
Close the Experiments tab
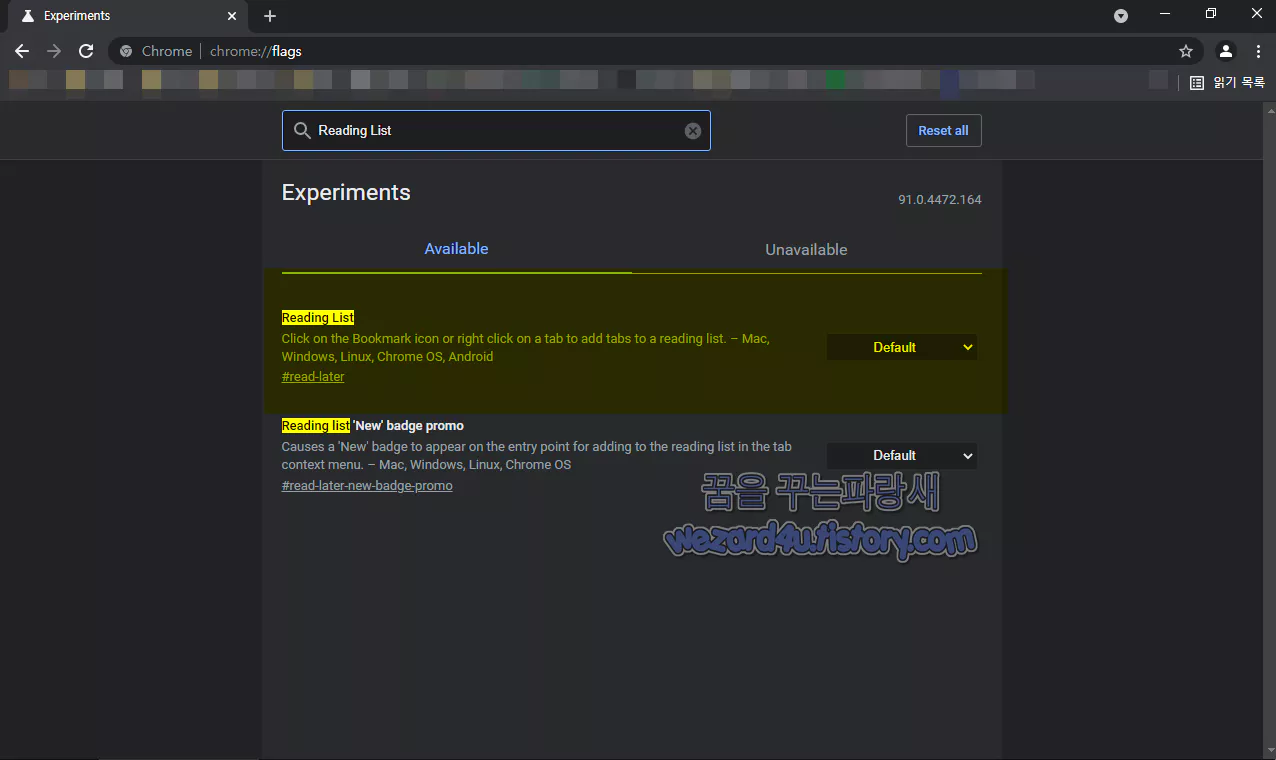click(232, 16)
